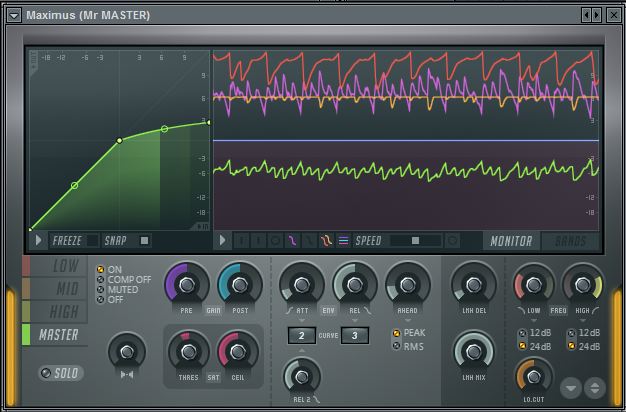Click the stereo separation knob
The image size is (626, 412).
click(x=127, y=353)
